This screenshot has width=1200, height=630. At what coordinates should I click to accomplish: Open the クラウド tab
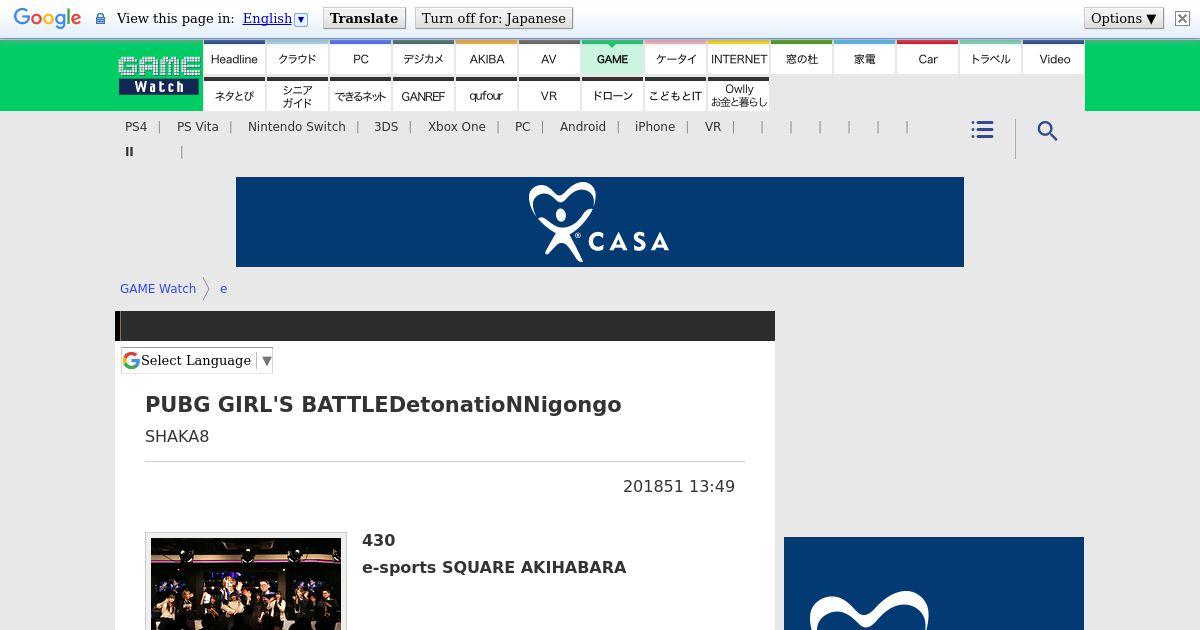coord(297,59)
